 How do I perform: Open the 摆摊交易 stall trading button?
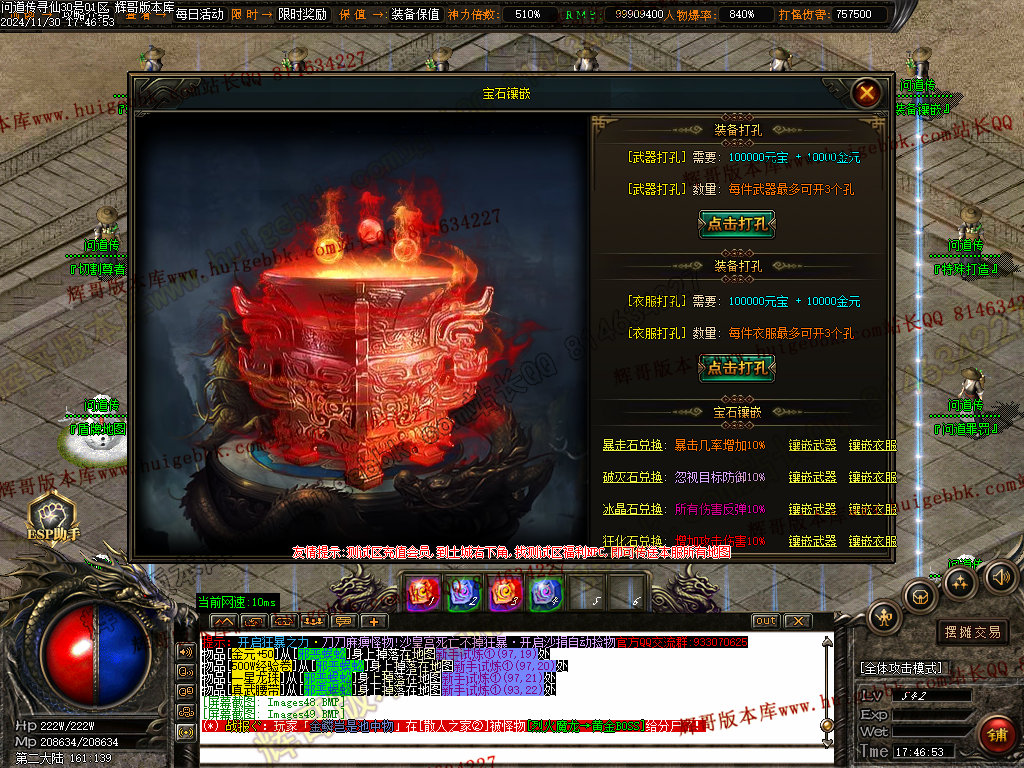[972, 632]
